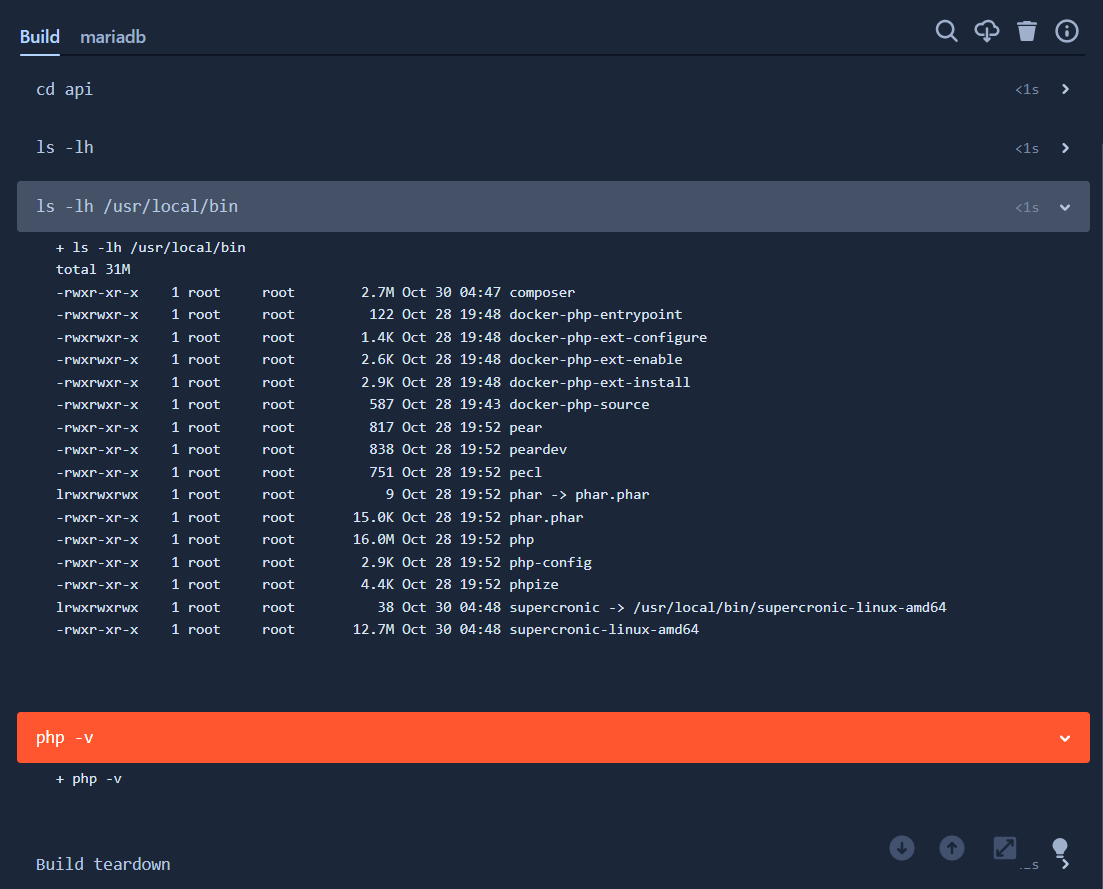Viewport: 1103px width, 889px height.
Task: Open the log search tool
Action: [x=946, y=31]
